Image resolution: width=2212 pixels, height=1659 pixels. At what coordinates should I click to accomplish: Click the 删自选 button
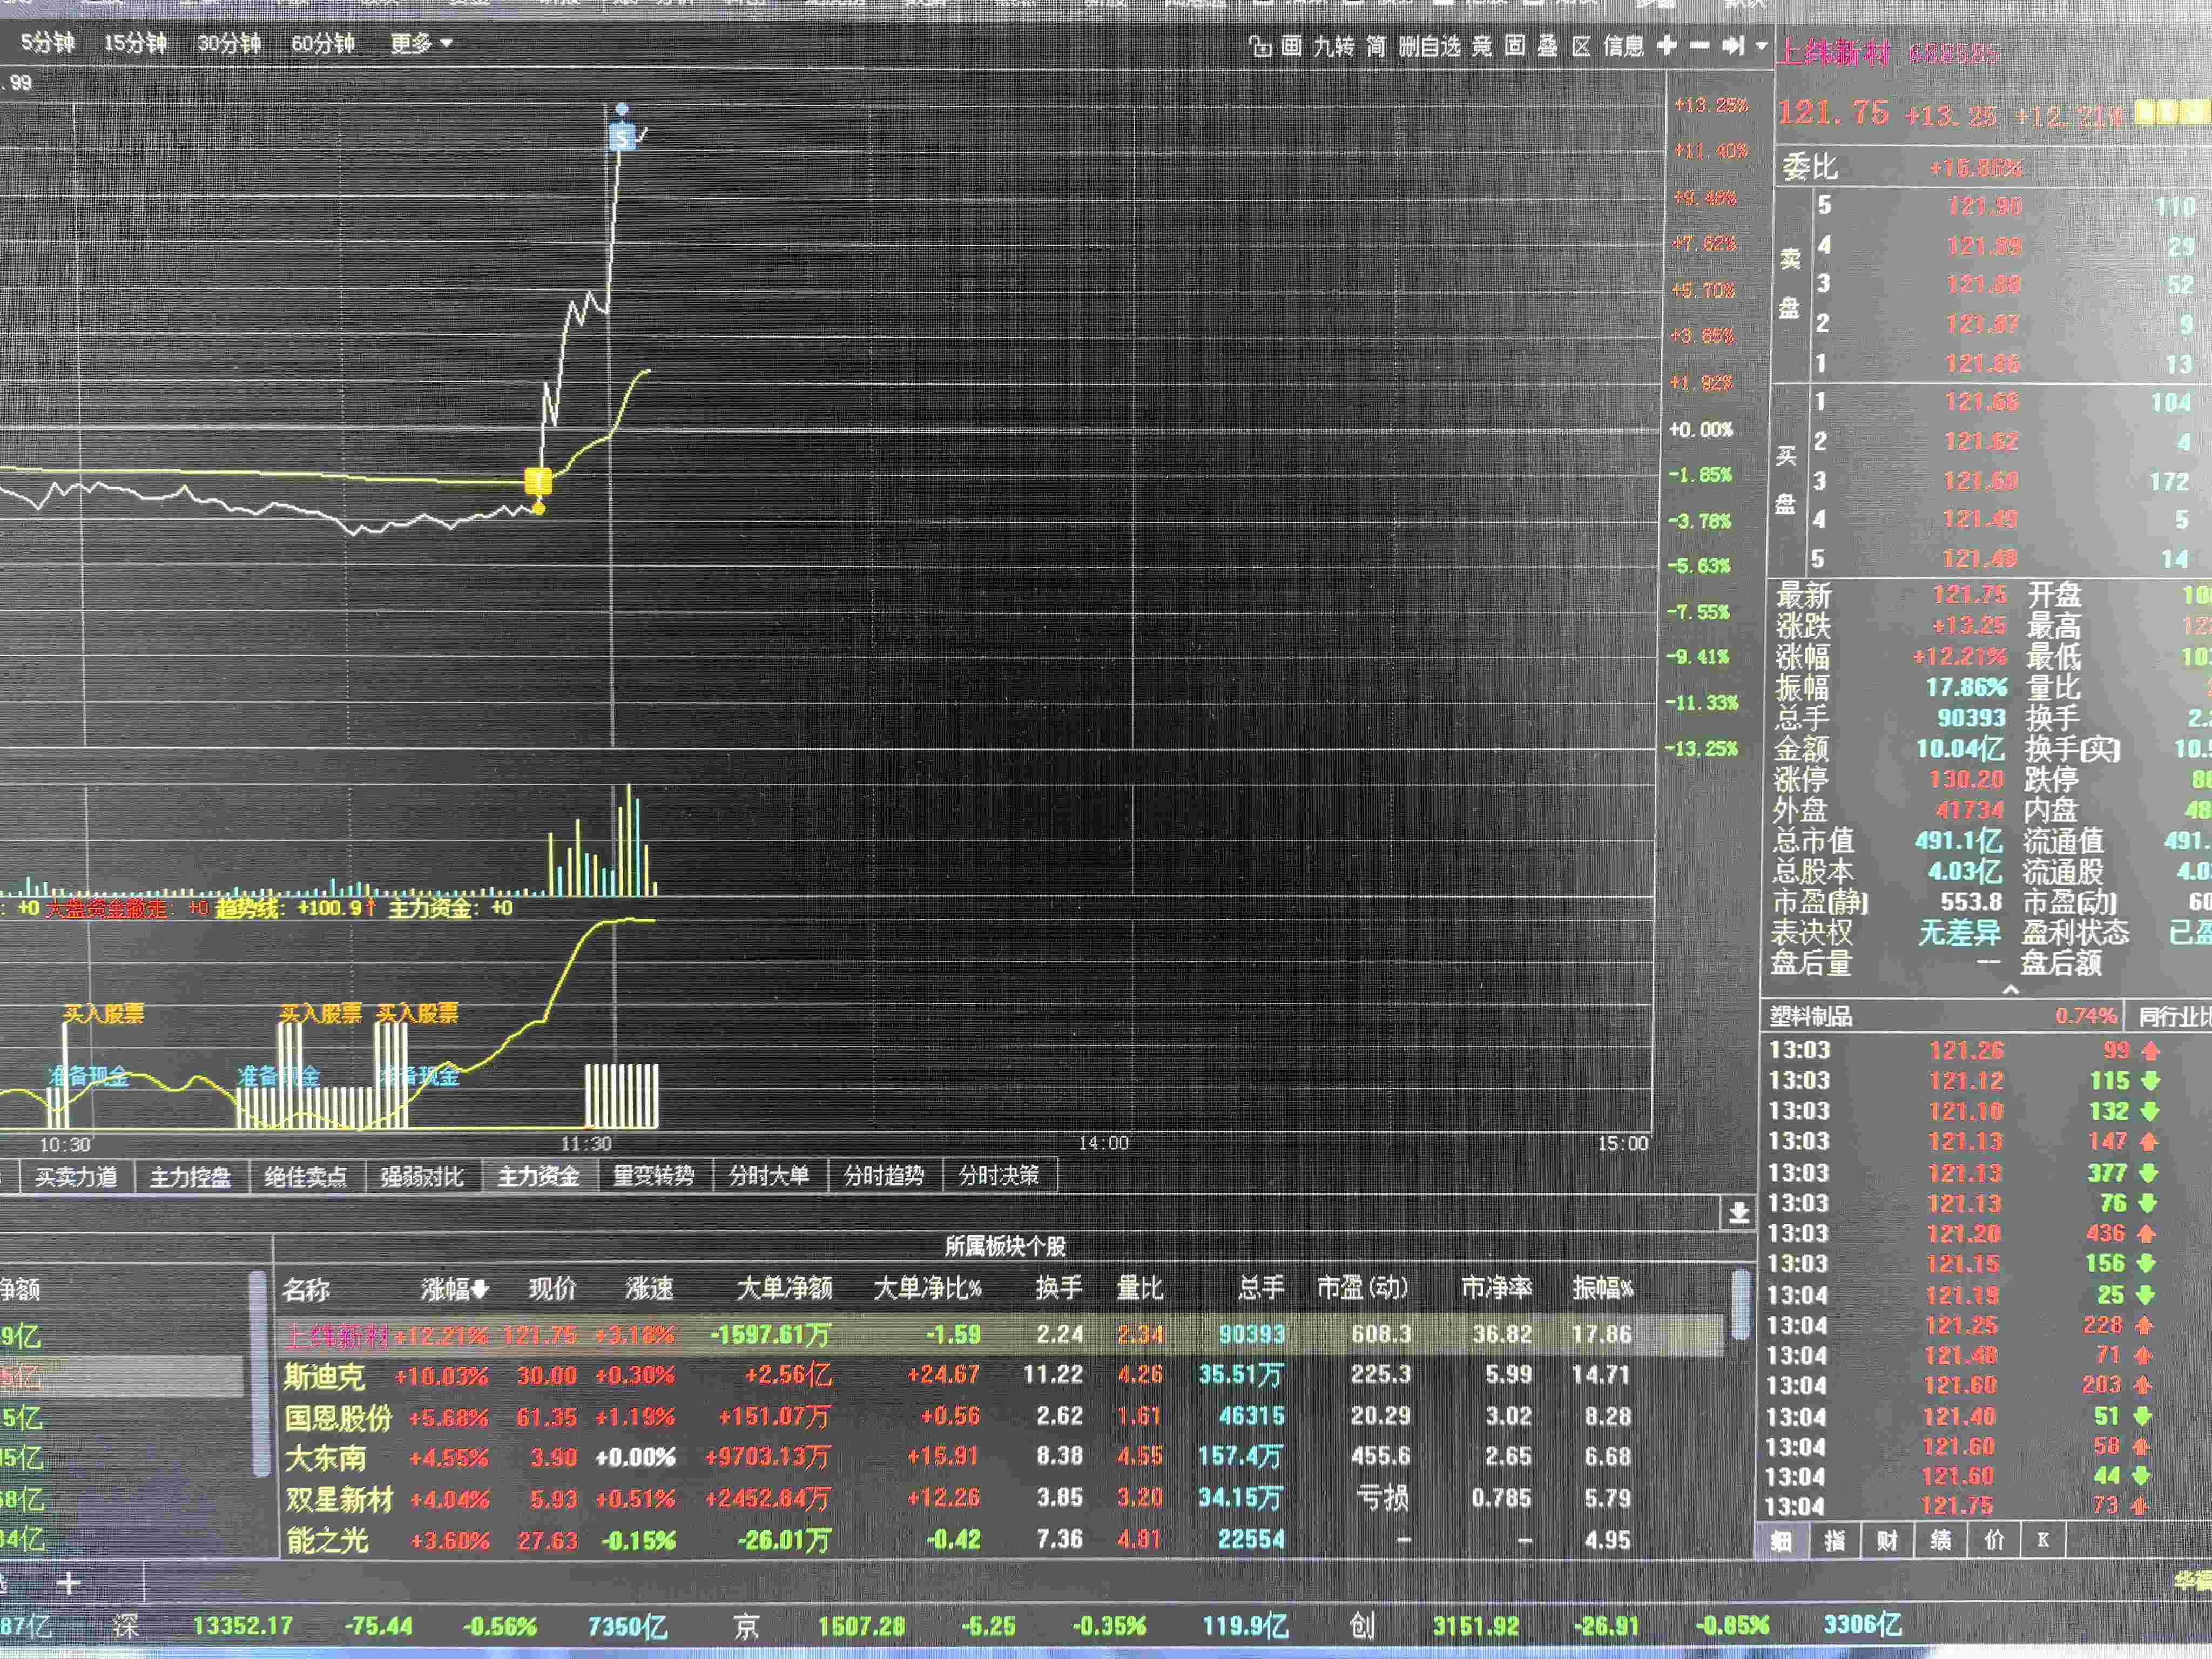(x=1429, y=46)
